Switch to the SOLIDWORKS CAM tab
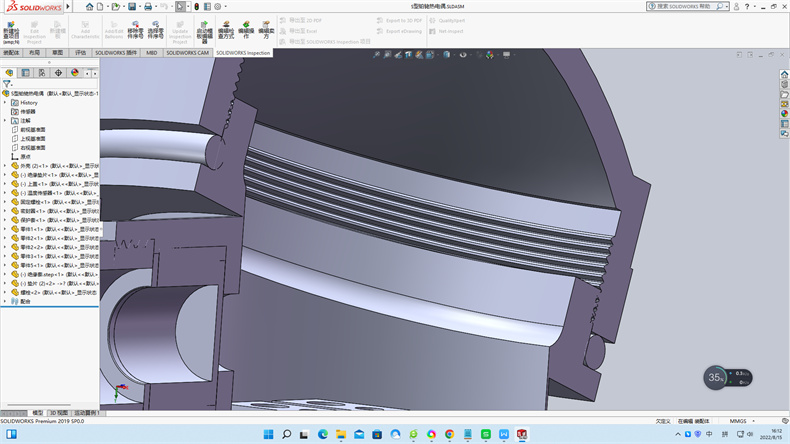 coord(188,52)
